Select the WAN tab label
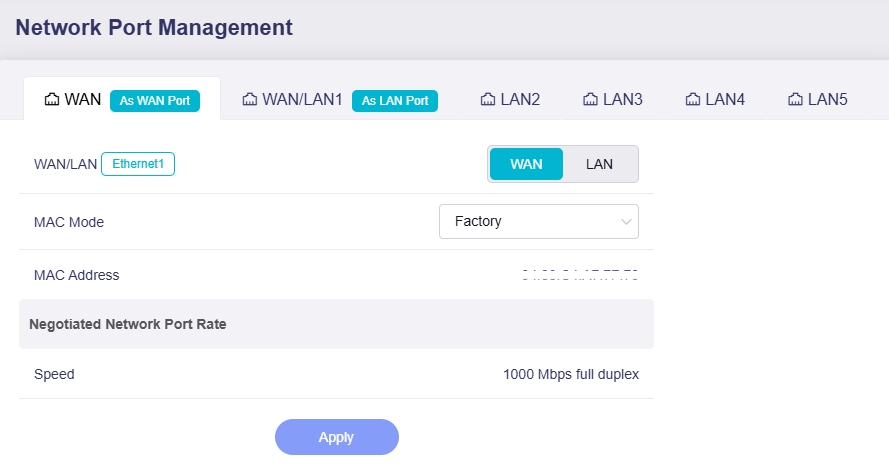Screen dimensions: 889x472 [83, 100]
